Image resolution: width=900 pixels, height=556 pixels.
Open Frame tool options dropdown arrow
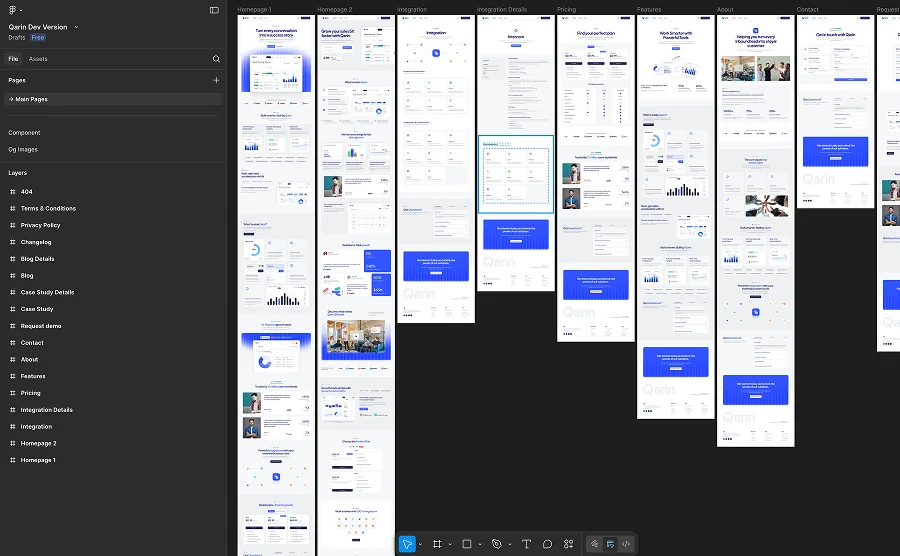450,544
